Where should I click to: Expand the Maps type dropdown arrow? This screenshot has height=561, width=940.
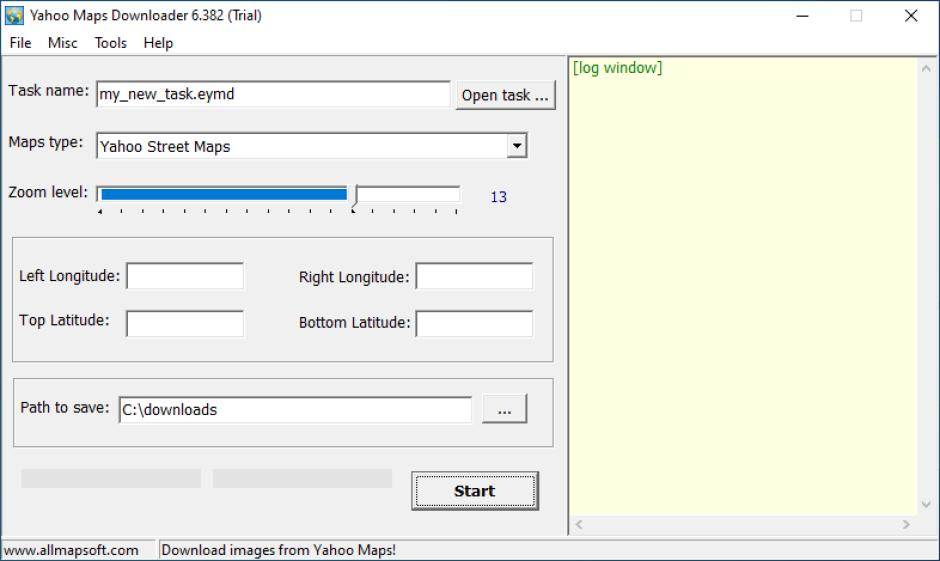pos(516,146)
